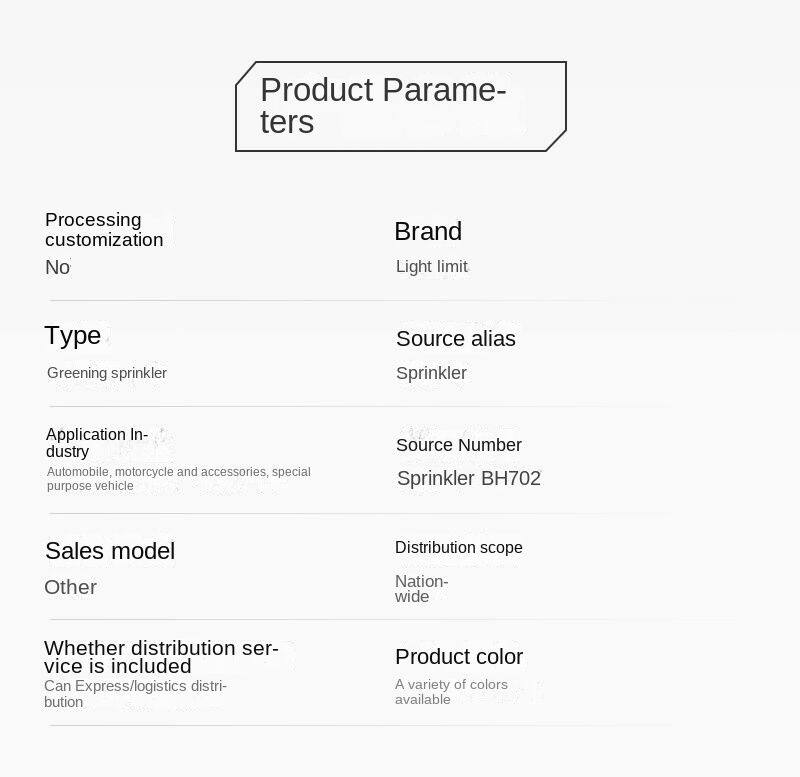Select the 'Light limit' brand value
The image size is (800, 777).
tap(432, 266)
